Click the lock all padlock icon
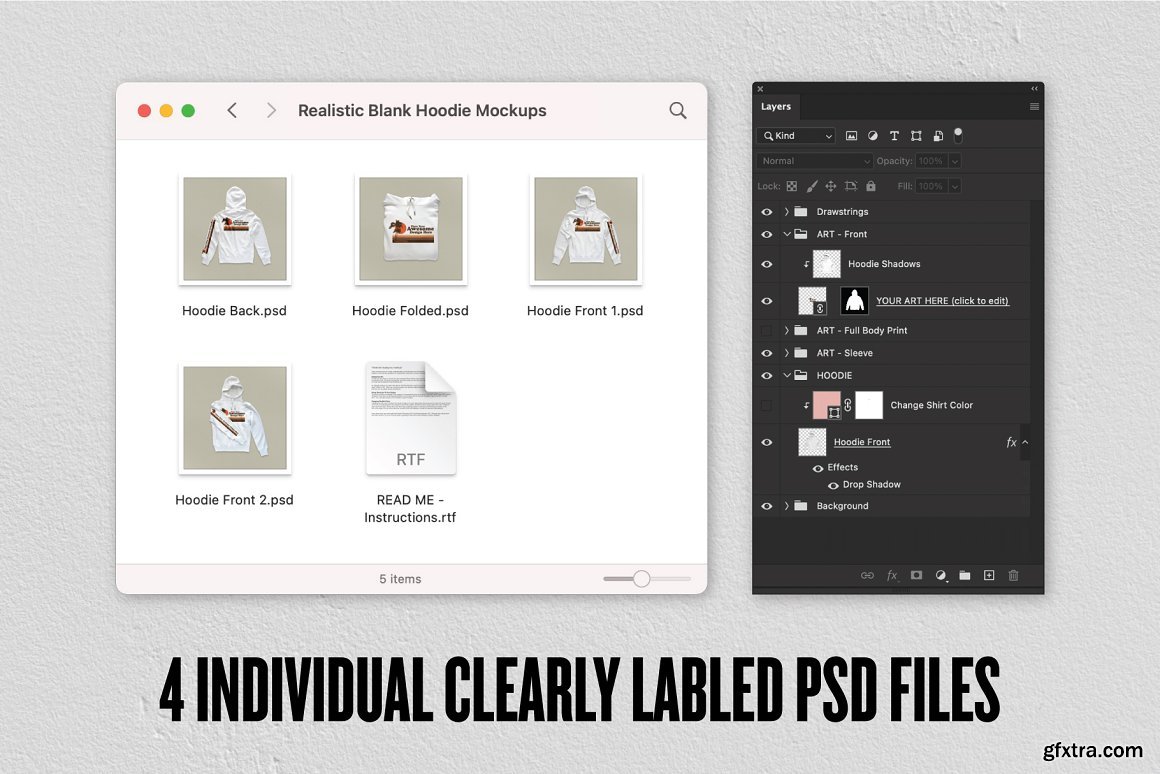 point(870,186)
